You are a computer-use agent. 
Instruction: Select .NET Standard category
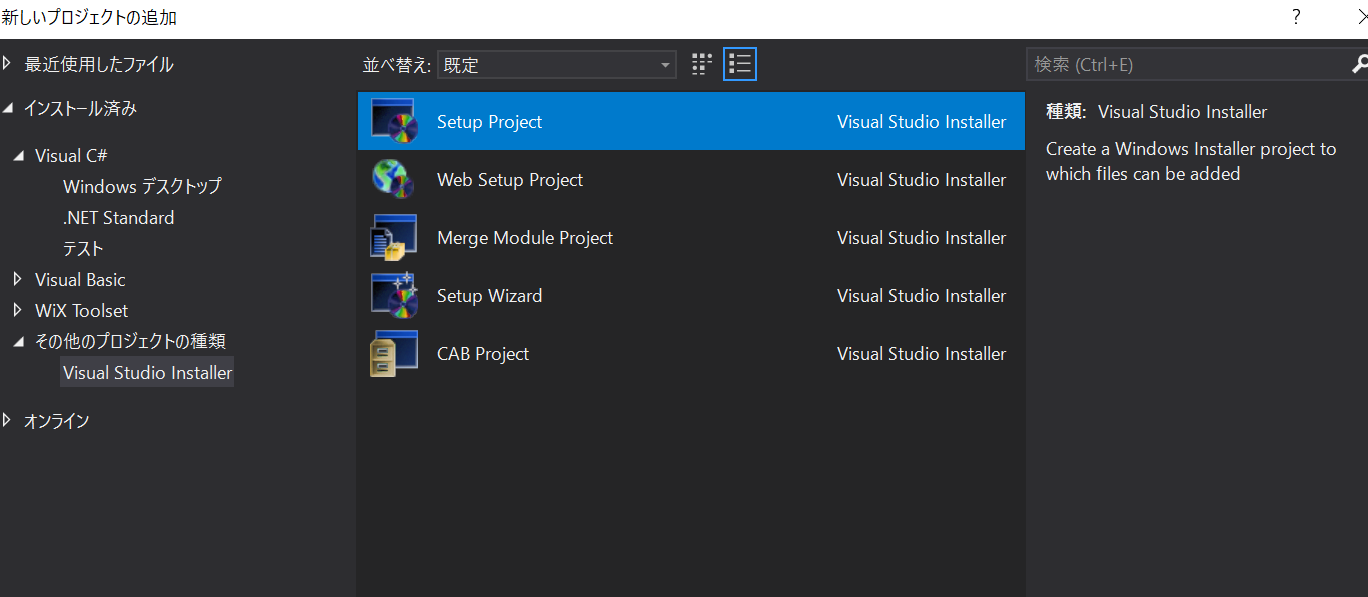coord(118,217)
